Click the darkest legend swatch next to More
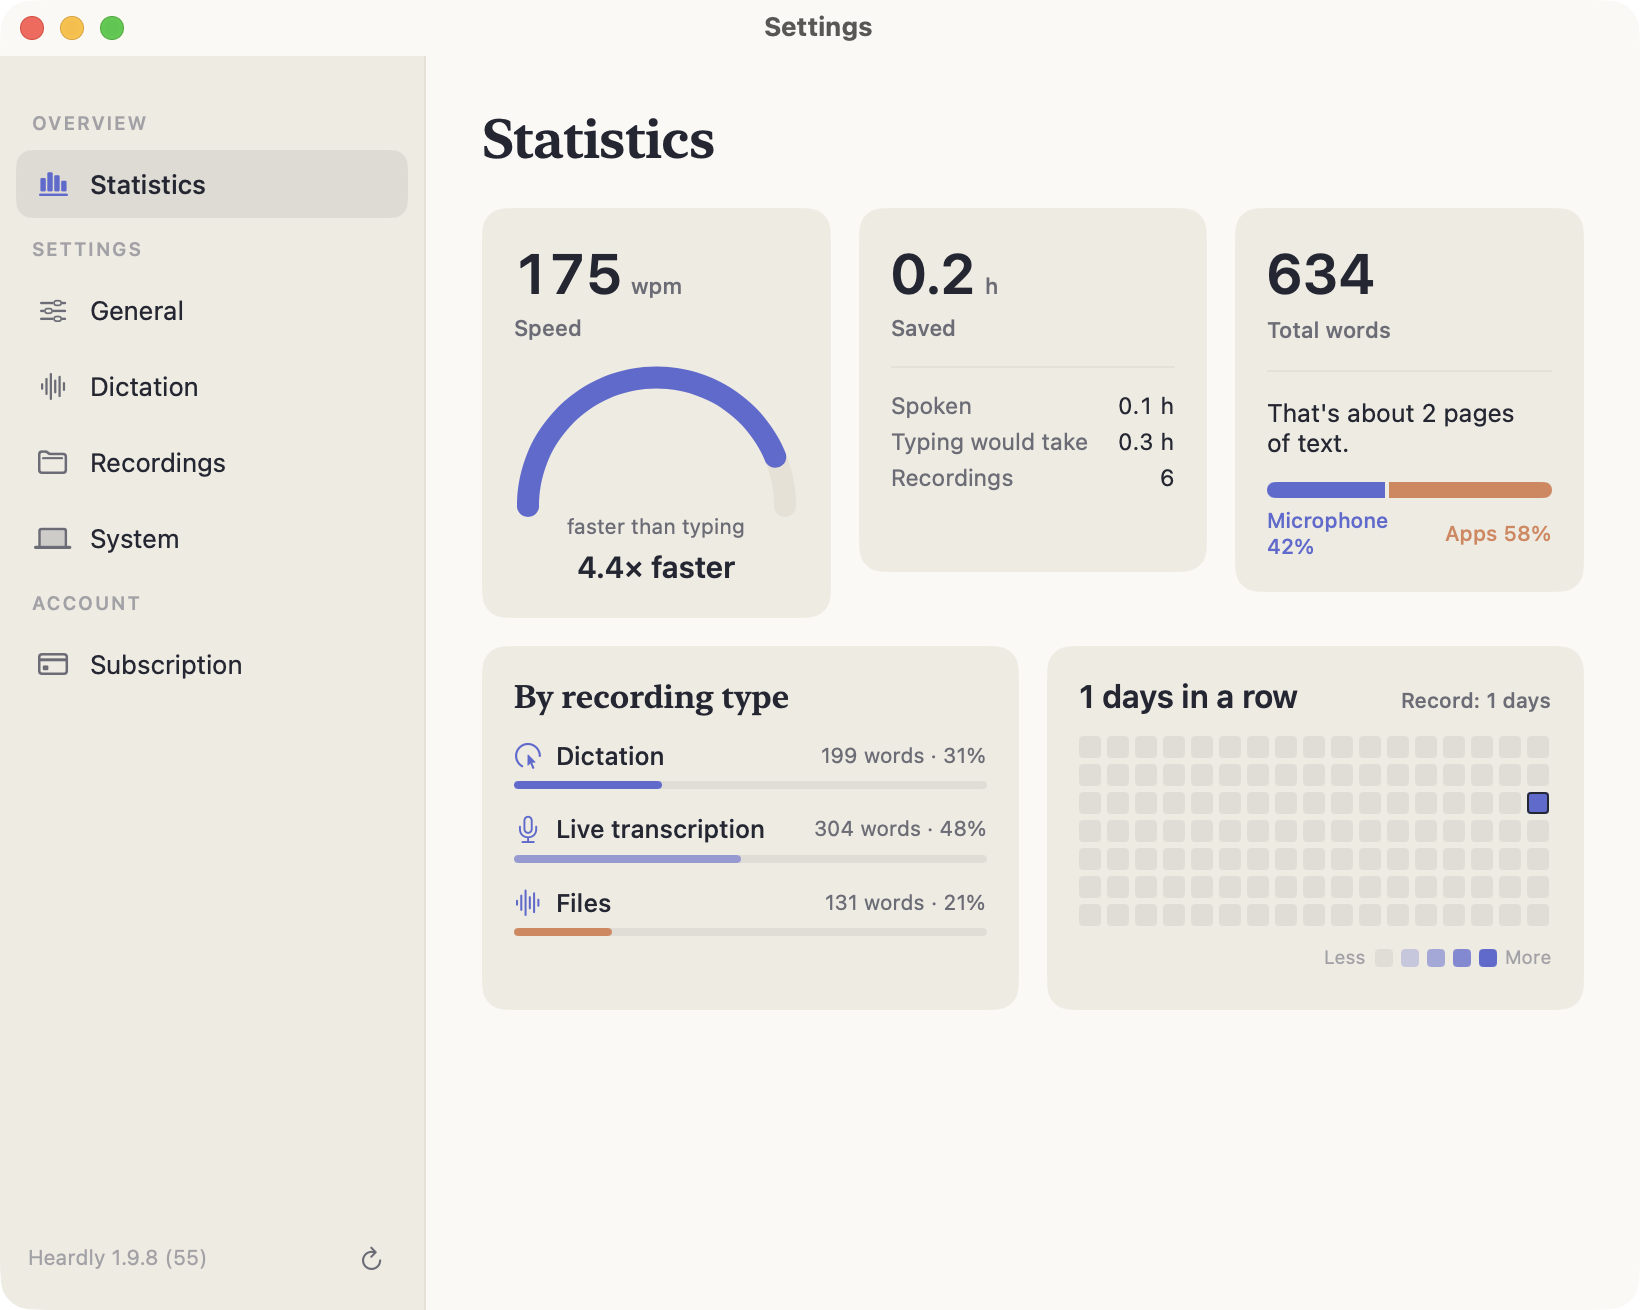Viewport: 1640px width, 1310px height. coord(1488,958)
